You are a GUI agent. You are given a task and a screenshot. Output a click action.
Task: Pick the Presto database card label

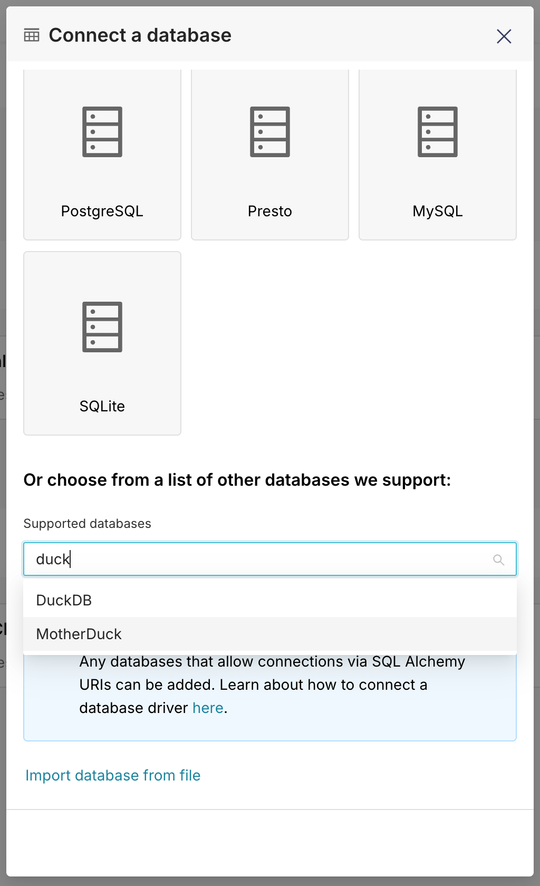point(270,211)
